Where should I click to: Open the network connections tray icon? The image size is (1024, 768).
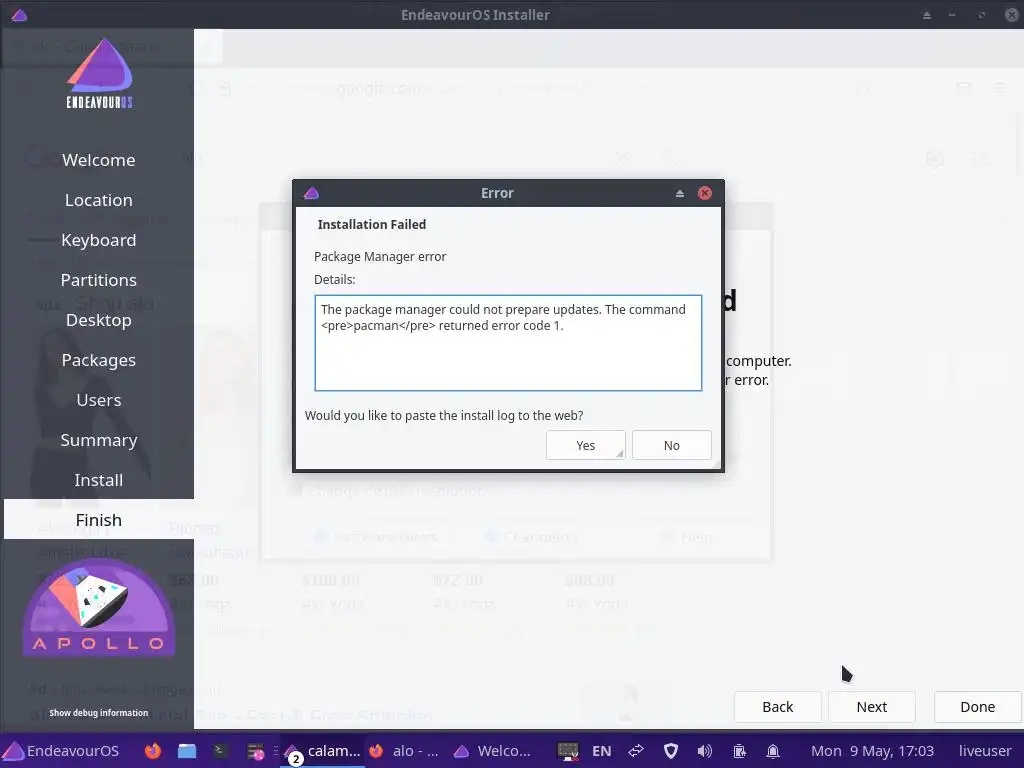click(x=636, y=751)
